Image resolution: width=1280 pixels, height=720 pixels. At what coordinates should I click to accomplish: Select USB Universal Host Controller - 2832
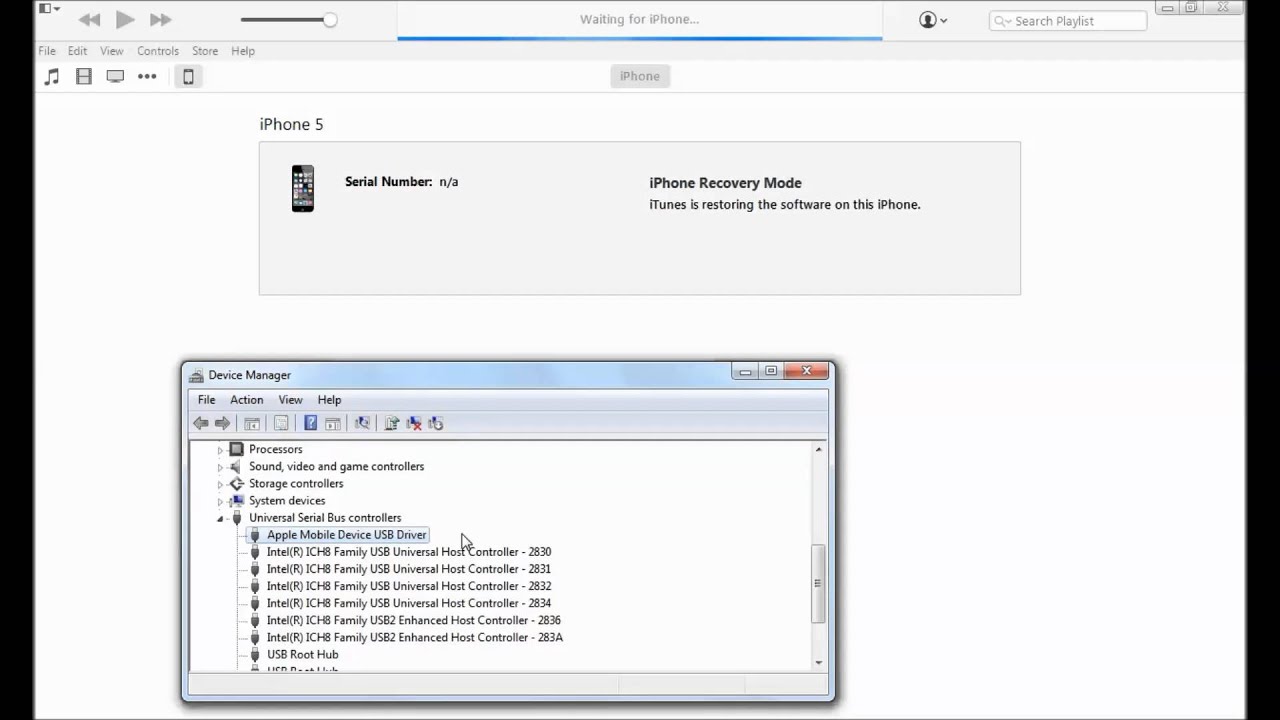click(409, 586)
